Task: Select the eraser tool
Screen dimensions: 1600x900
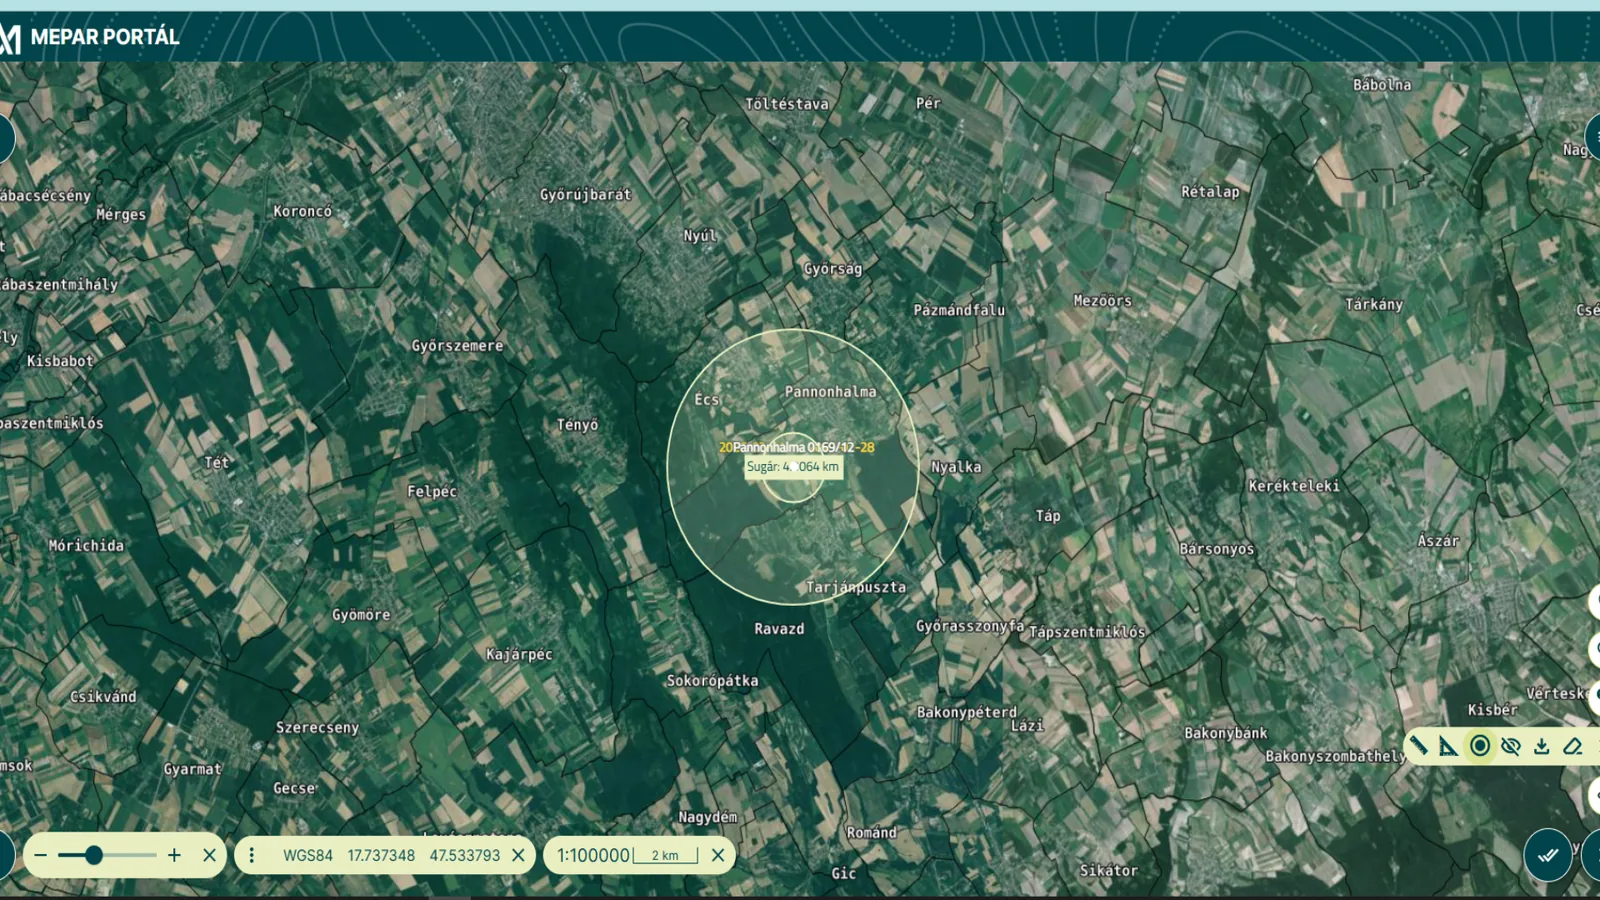Action: pyautogui.click(x=1573, y=746)
